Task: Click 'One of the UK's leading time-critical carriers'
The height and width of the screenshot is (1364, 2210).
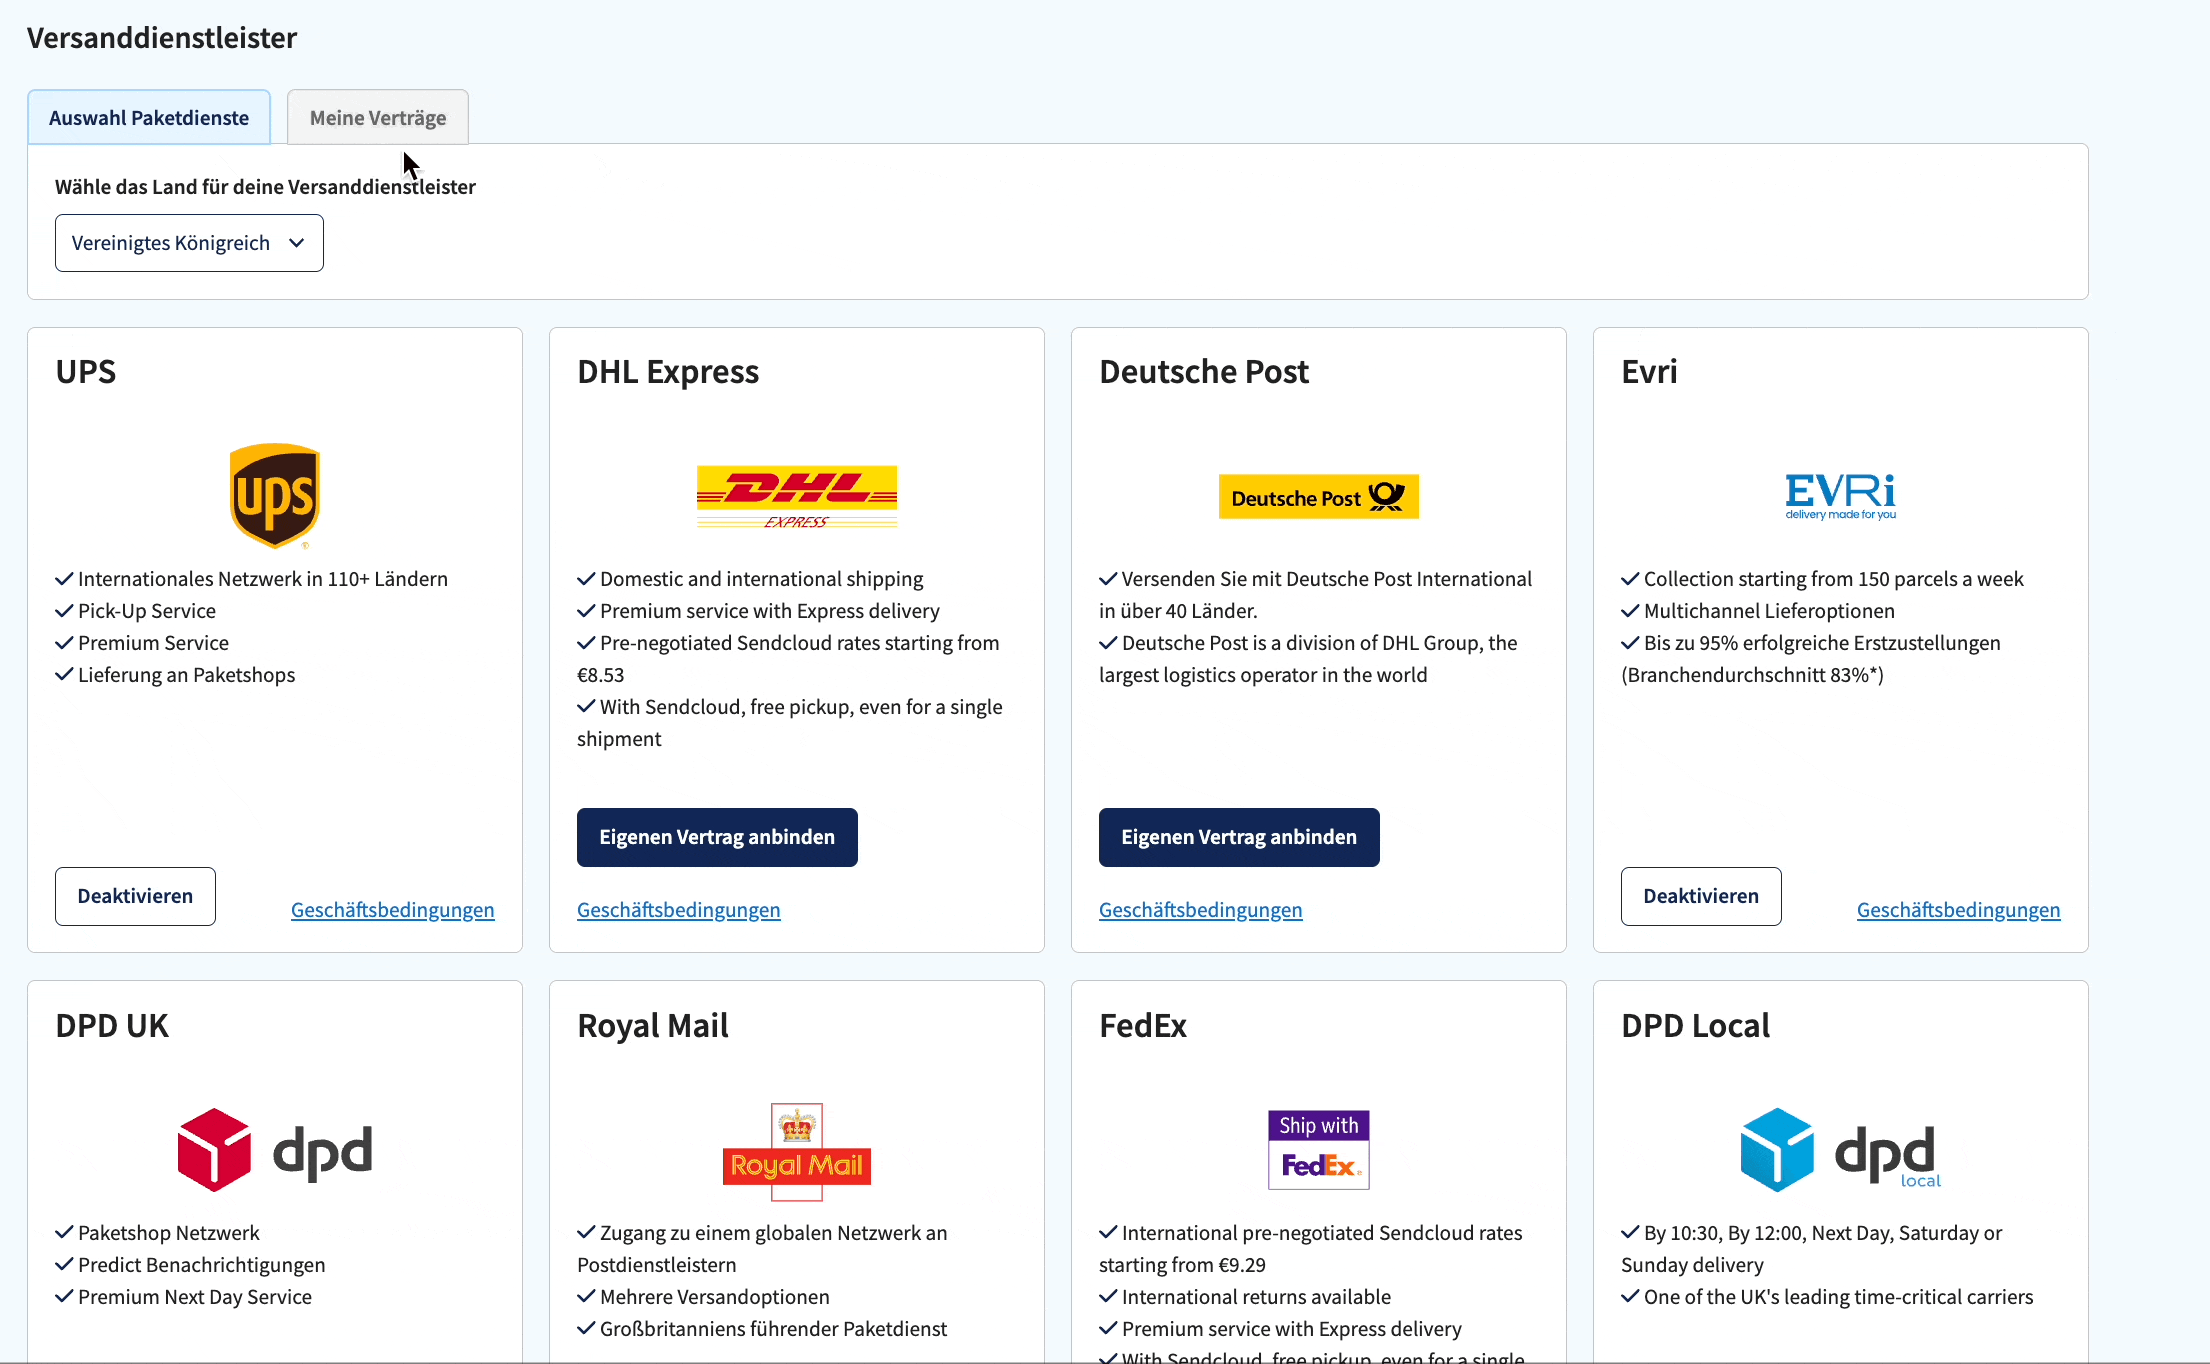Action: [1838, 1297]
